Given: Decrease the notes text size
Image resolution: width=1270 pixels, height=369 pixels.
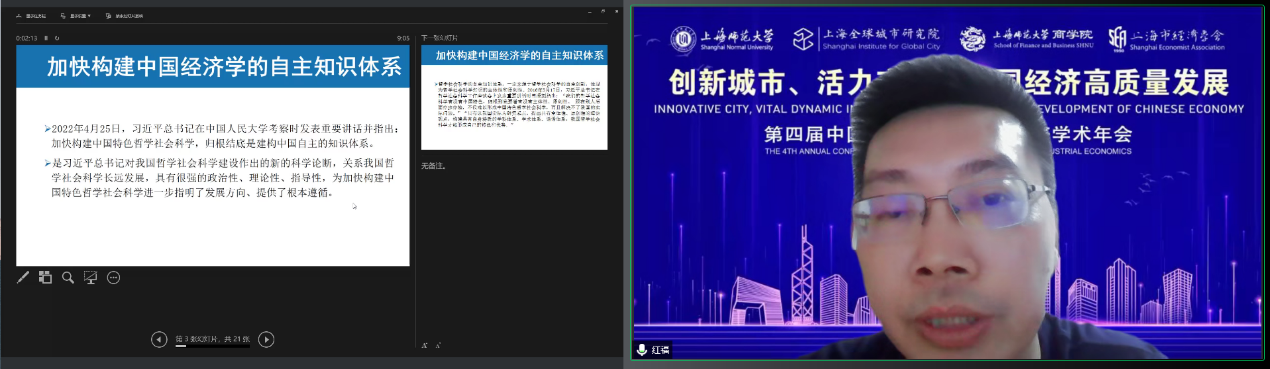Looking at the screenshot, I should pos(438,346).
